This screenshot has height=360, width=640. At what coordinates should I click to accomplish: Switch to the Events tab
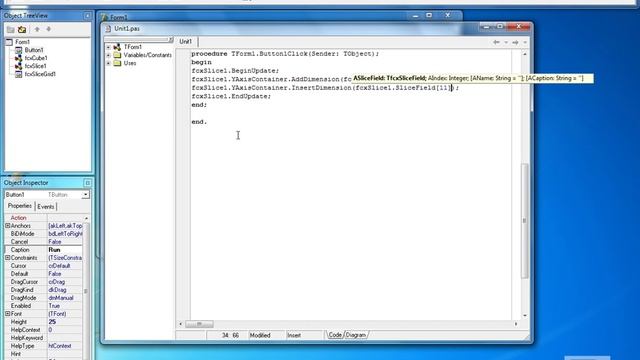point(45,207)
